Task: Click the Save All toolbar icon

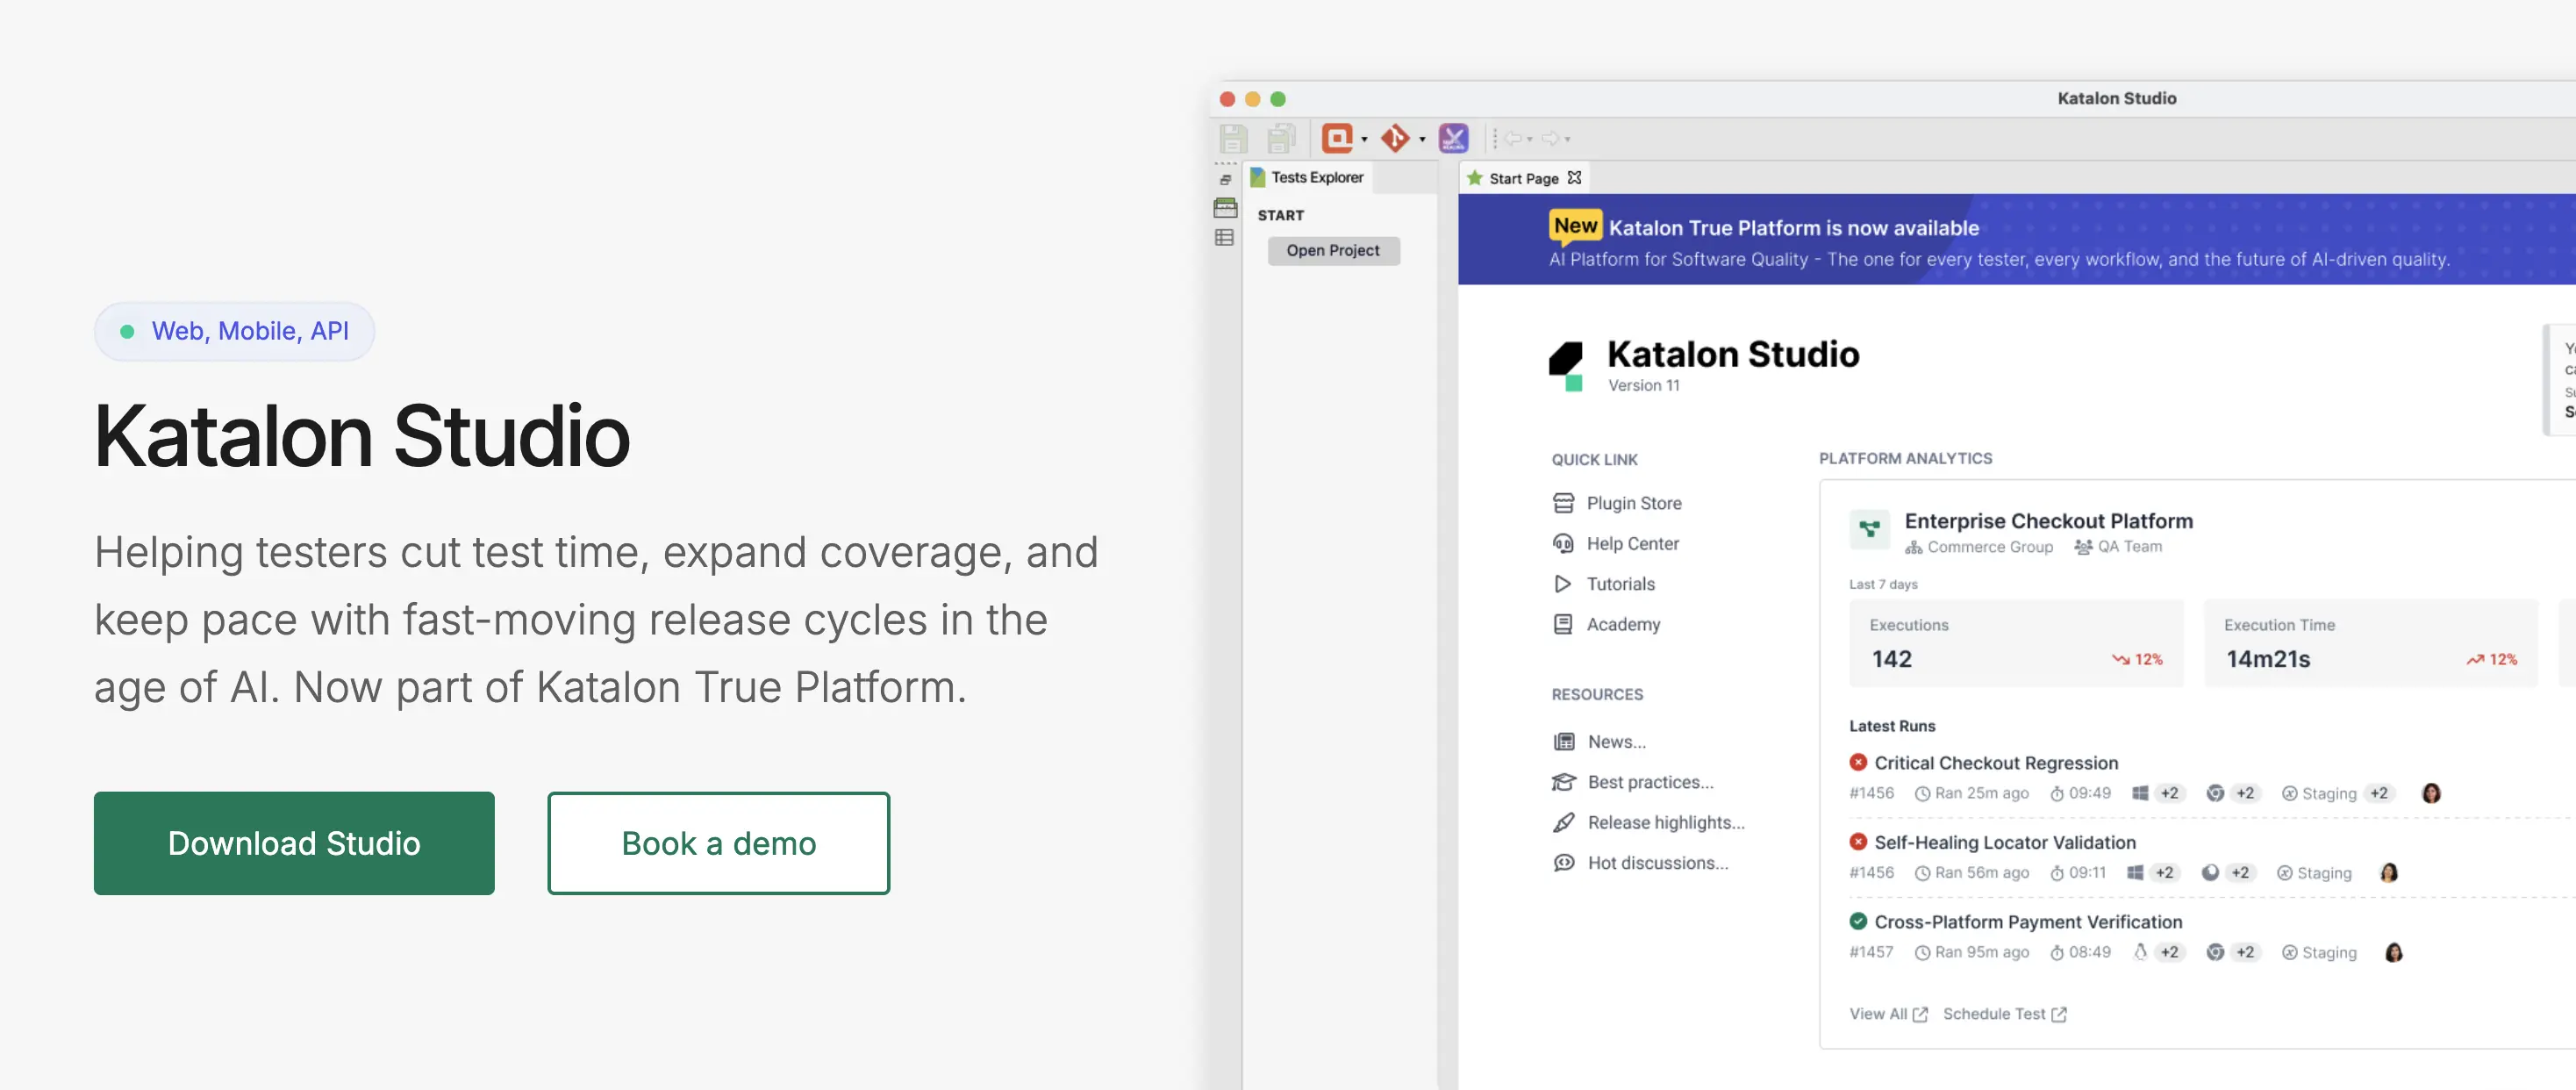Action: tap(1281, 138)
